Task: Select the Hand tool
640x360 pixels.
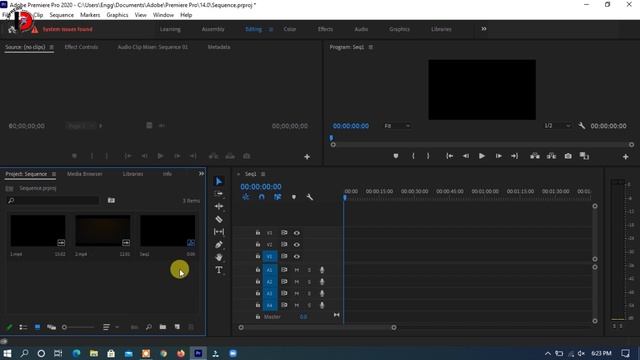Action: [x=219, y=257]
